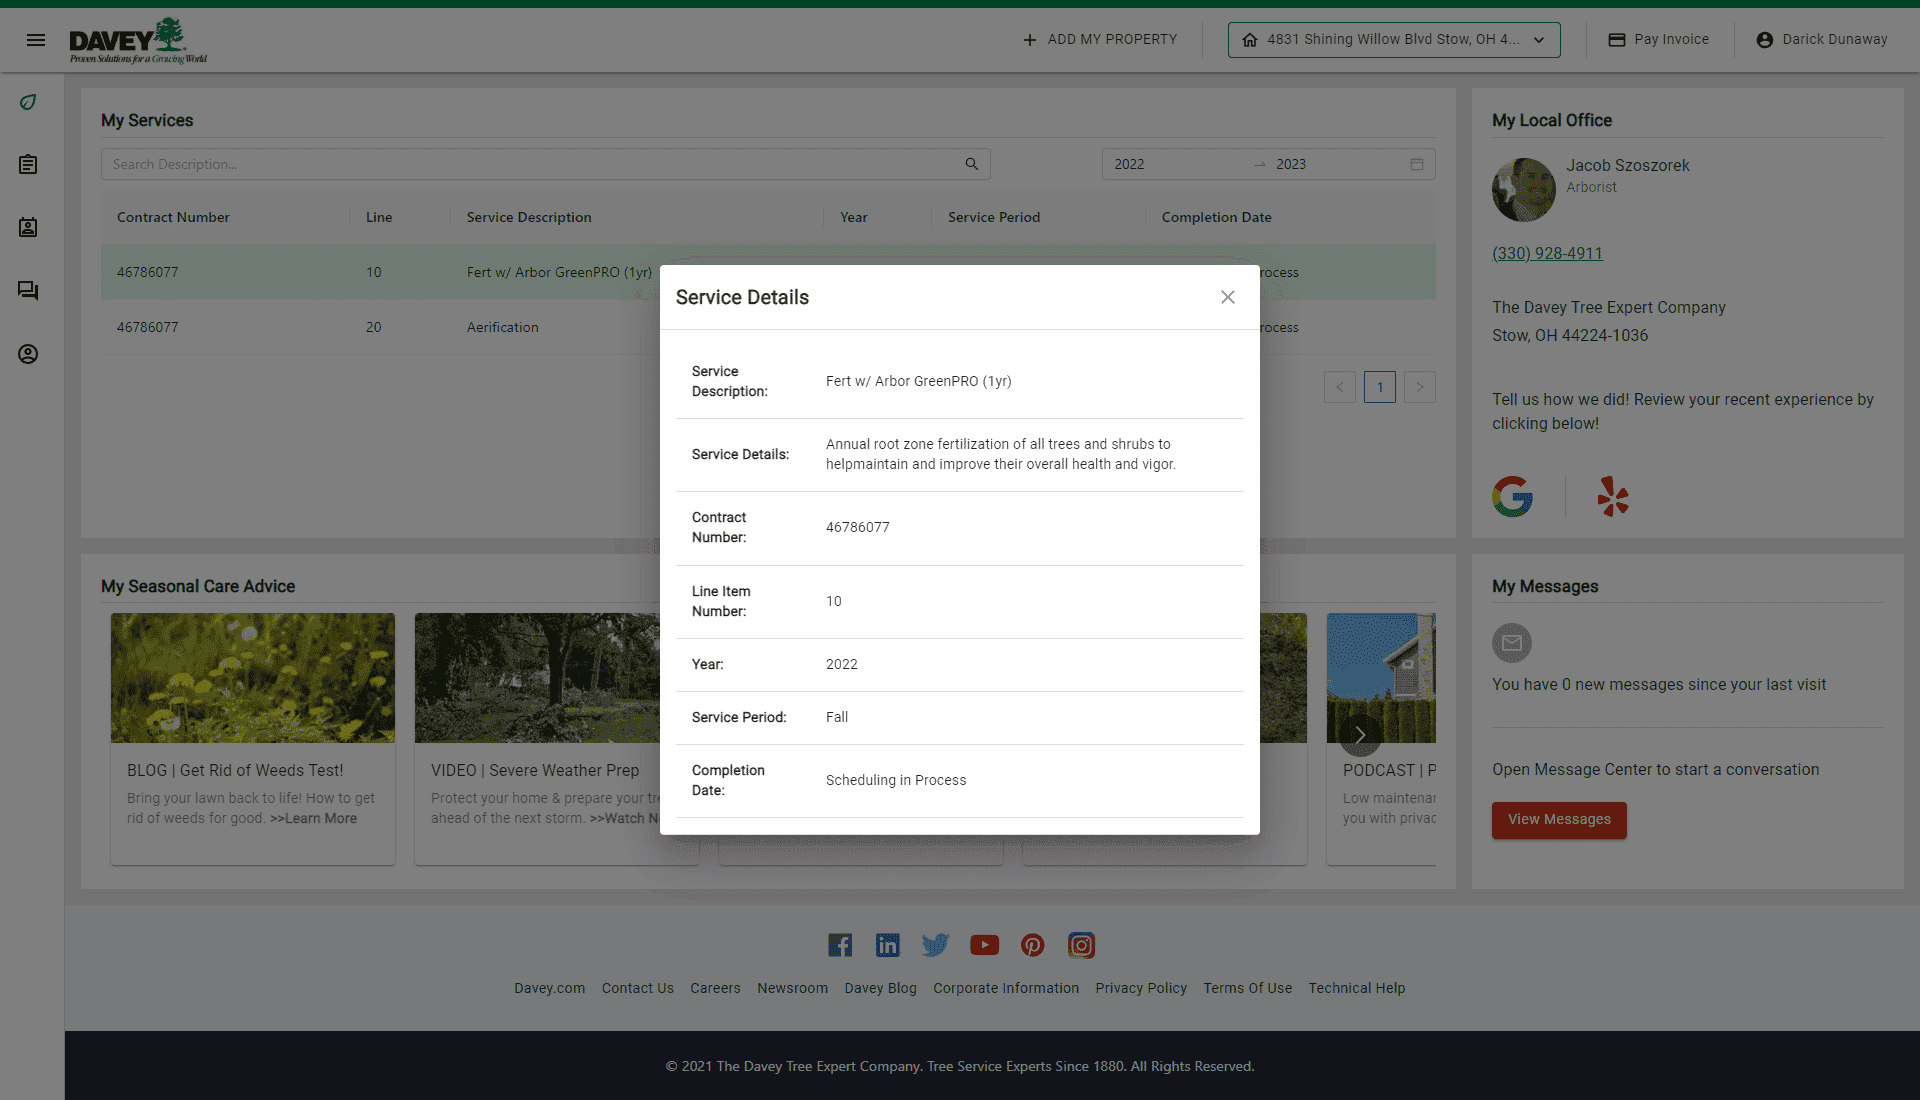The width and height of the screenshot is (1920, 1100).
Task: Call the (330) 928-4911 phone link
Action: [x=1547, y=253]
